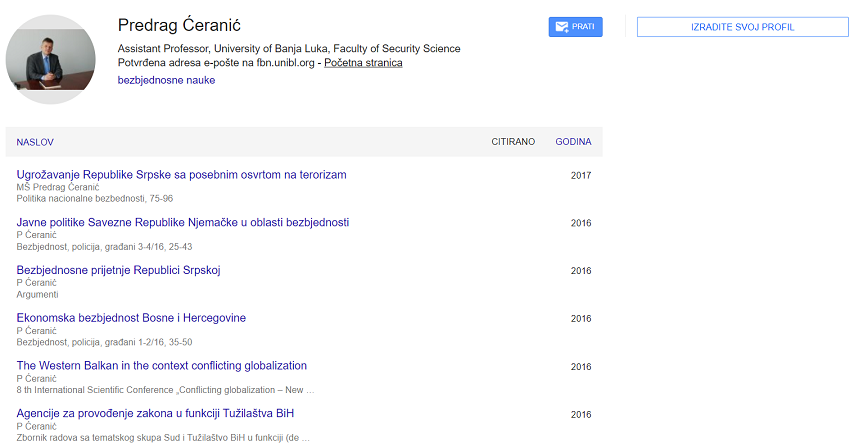This screenshot has width=850, height=443.
Task: Sort publications by GODINA column header
Action: pyautogui.click(x=573, y=142)
